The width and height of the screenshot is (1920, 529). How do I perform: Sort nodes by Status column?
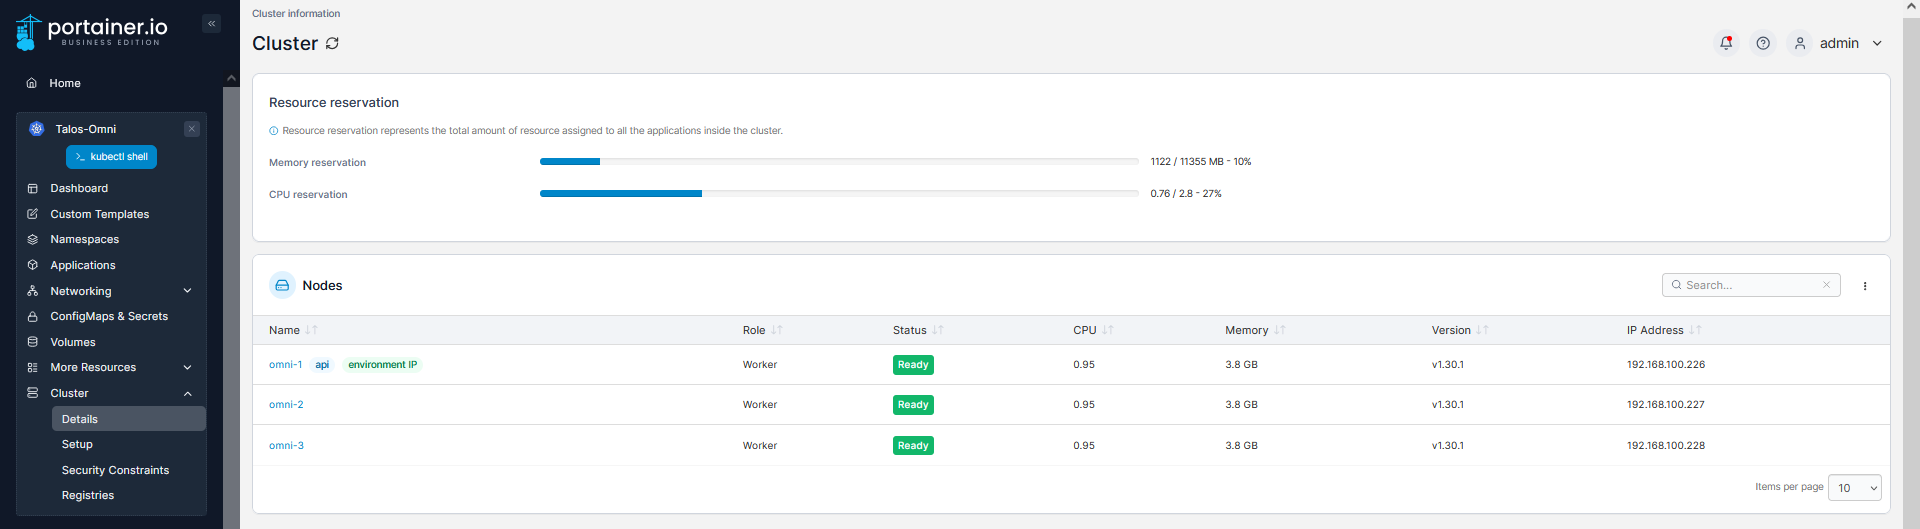[x=918, y=330]
